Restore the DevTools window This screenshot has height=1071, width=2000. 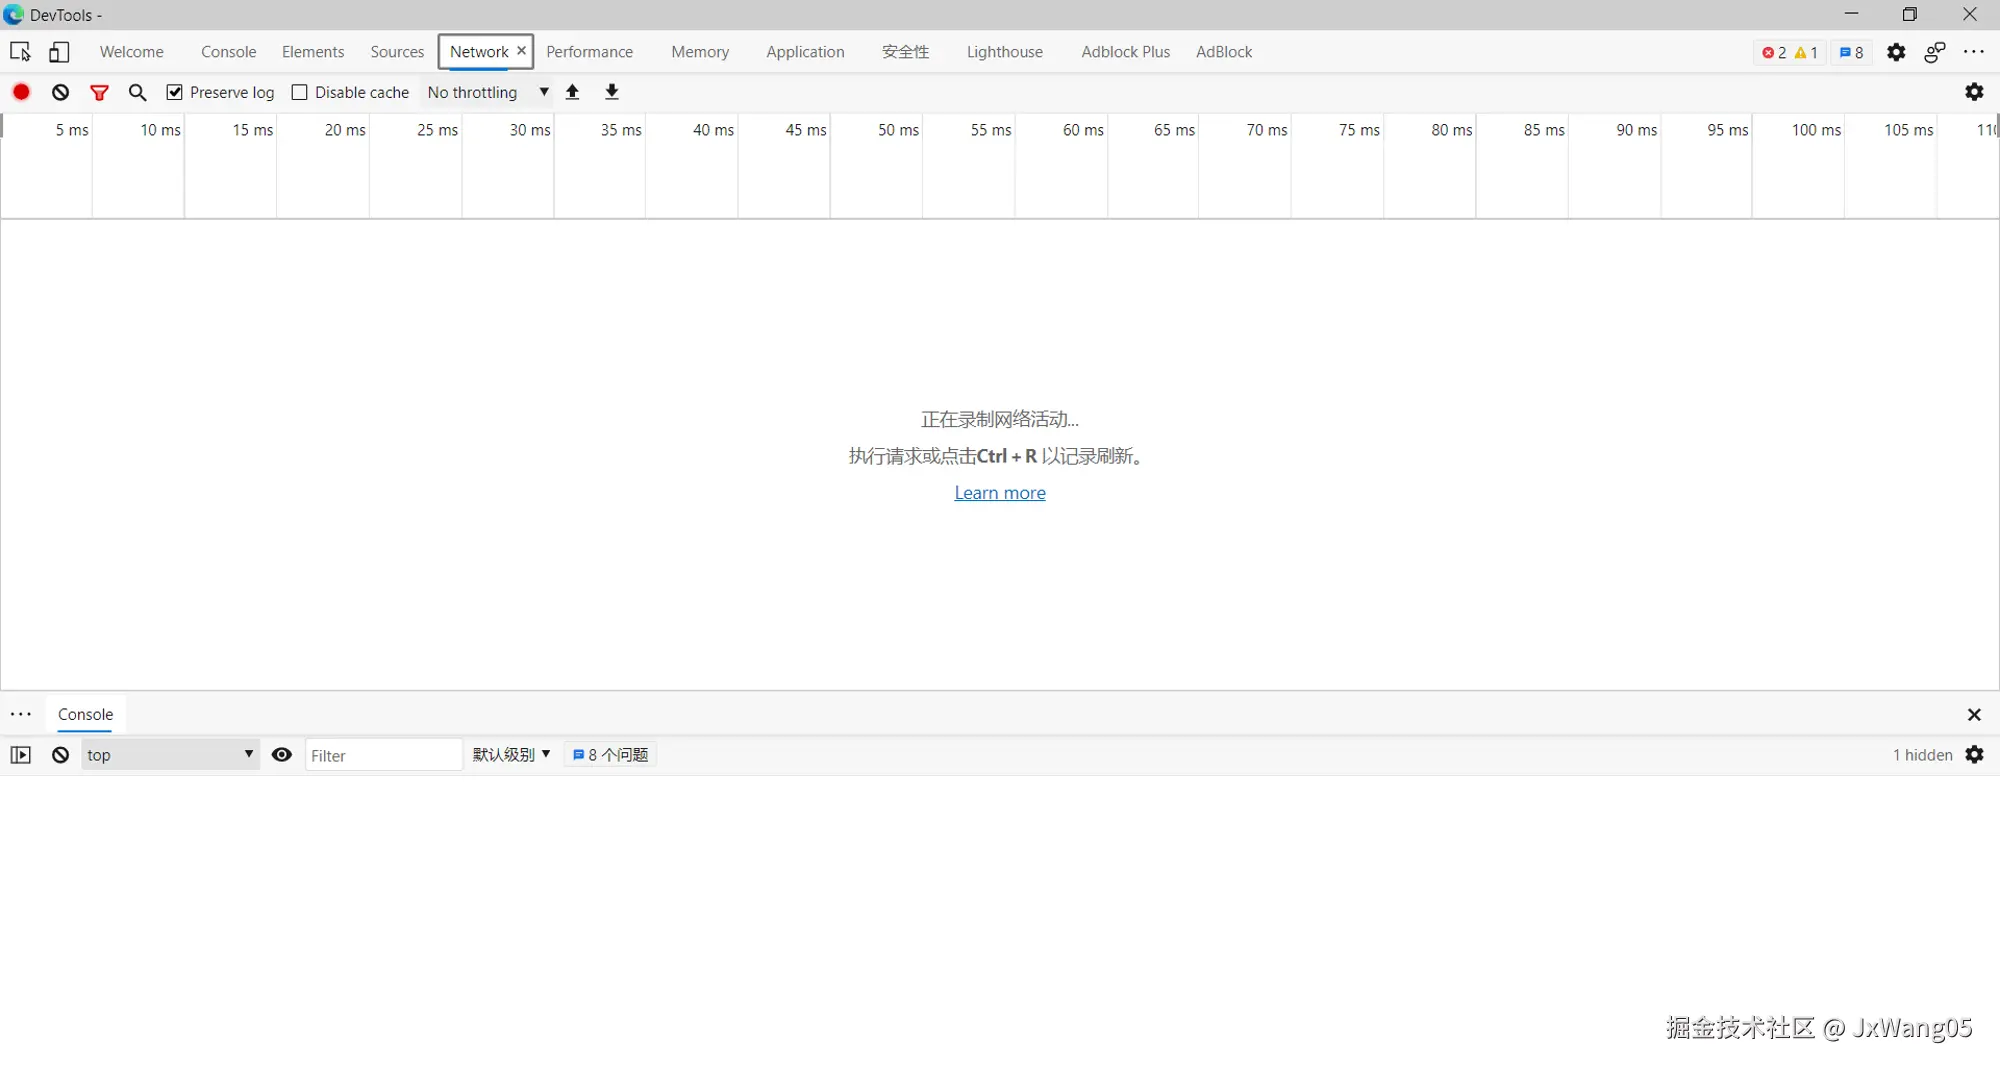(1910, 14)
